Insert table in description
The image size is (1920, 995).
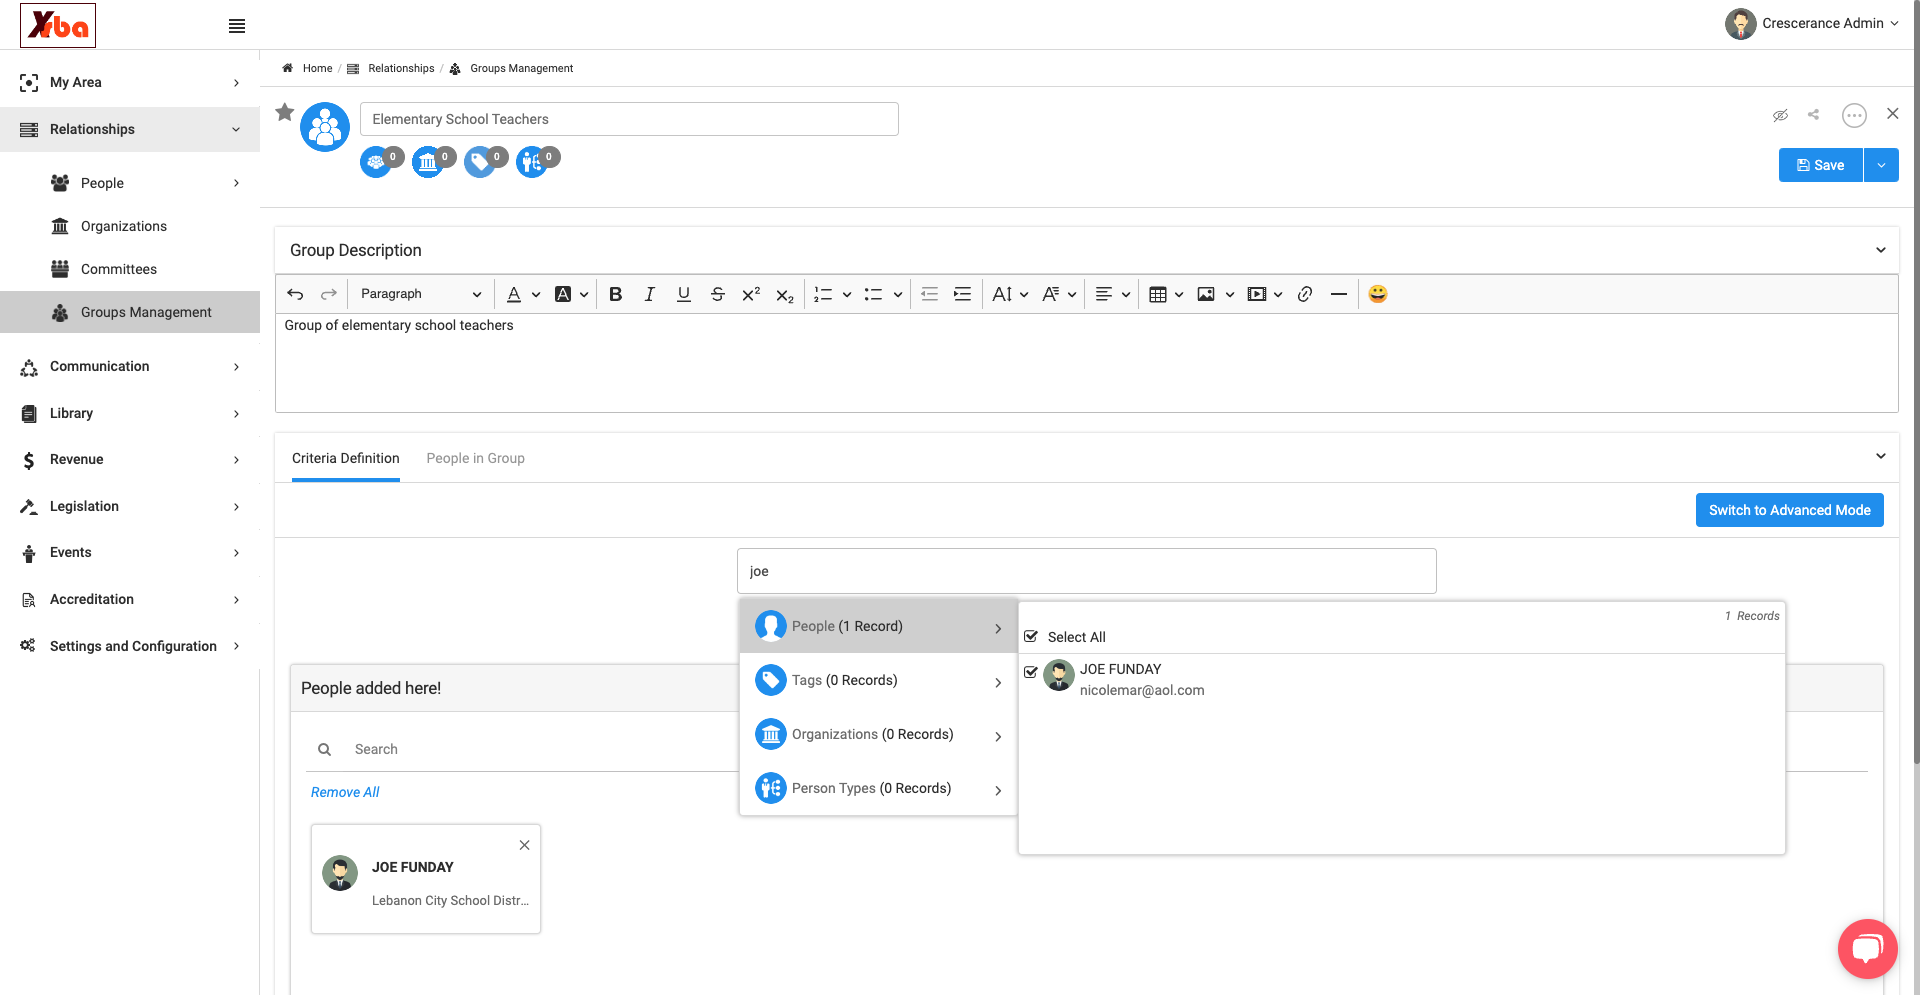pyautogui.click(x=1158, y=294)
